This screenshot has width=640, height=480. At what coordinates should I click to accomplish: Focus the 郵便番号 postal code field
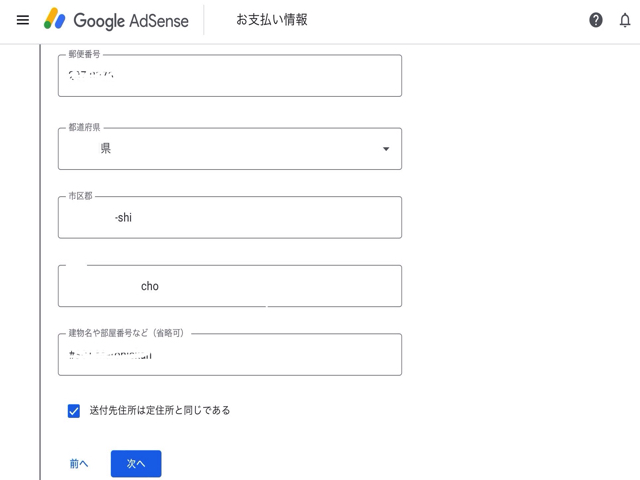click(230, 77)
